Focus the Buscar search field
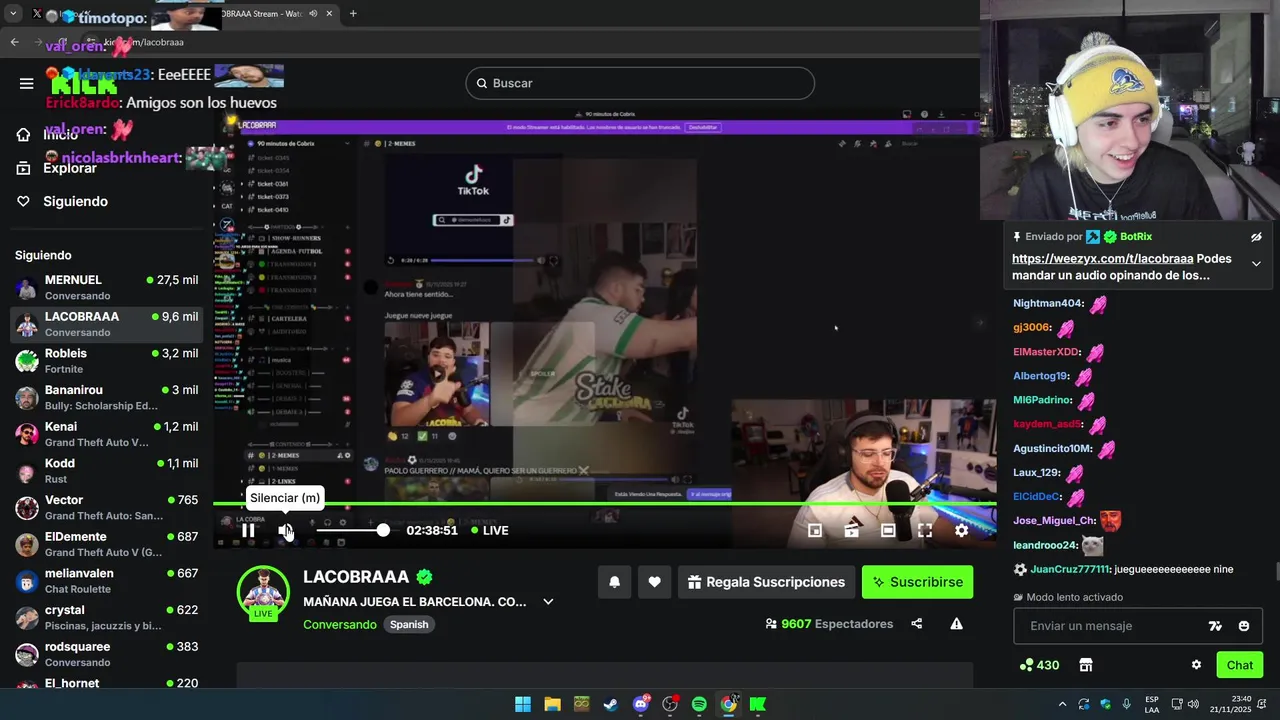The image size is (1280, 720). click(640, 83)
